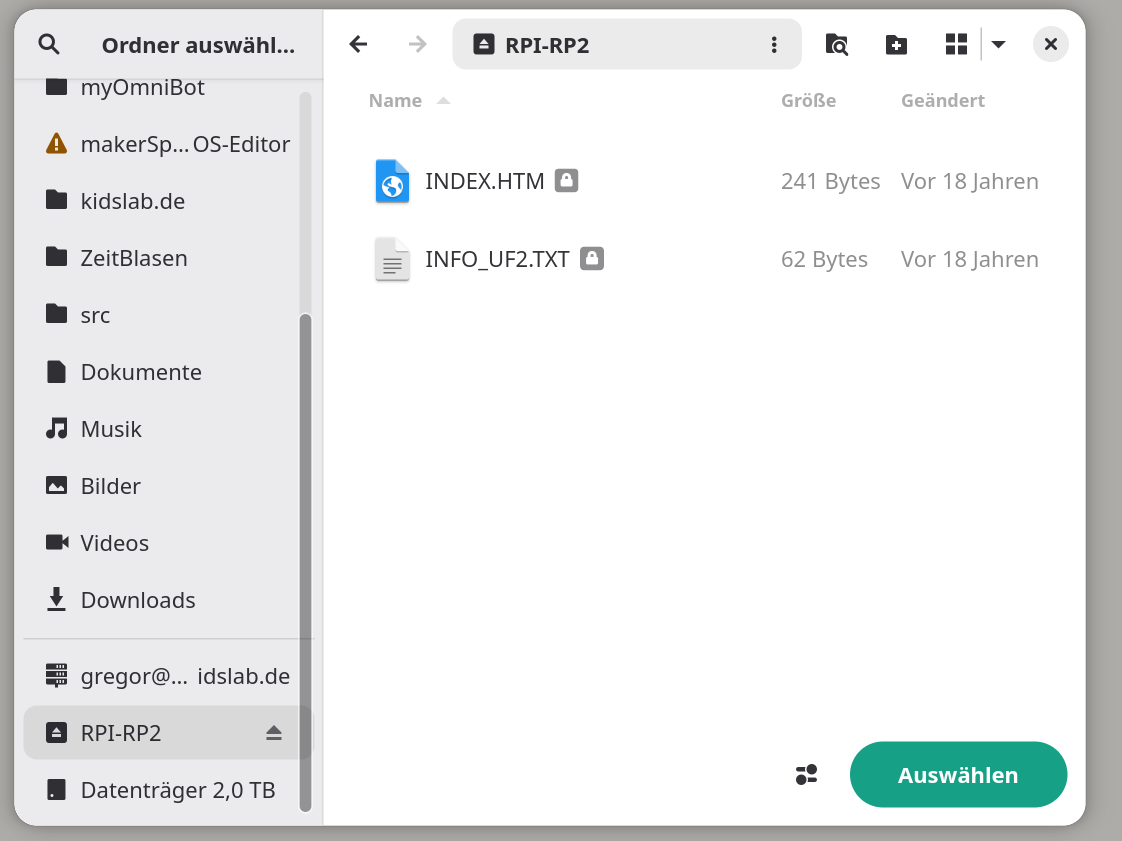Viewport: 1122px width, 841px height.
Task: Close the folder chooser dialog
Action: click(1050, 44)
